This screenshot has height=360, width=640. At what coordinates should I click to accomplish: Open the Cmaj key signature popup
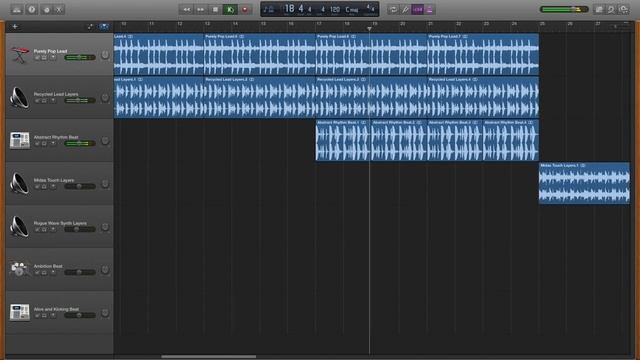[x=351, y=9]
